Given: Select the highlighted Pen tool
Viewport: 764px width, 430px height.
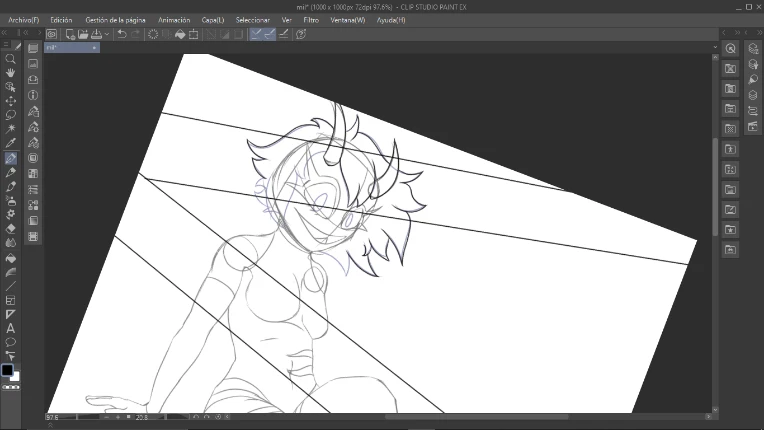Looking at the screenshot, I should (x=10, y=158).
